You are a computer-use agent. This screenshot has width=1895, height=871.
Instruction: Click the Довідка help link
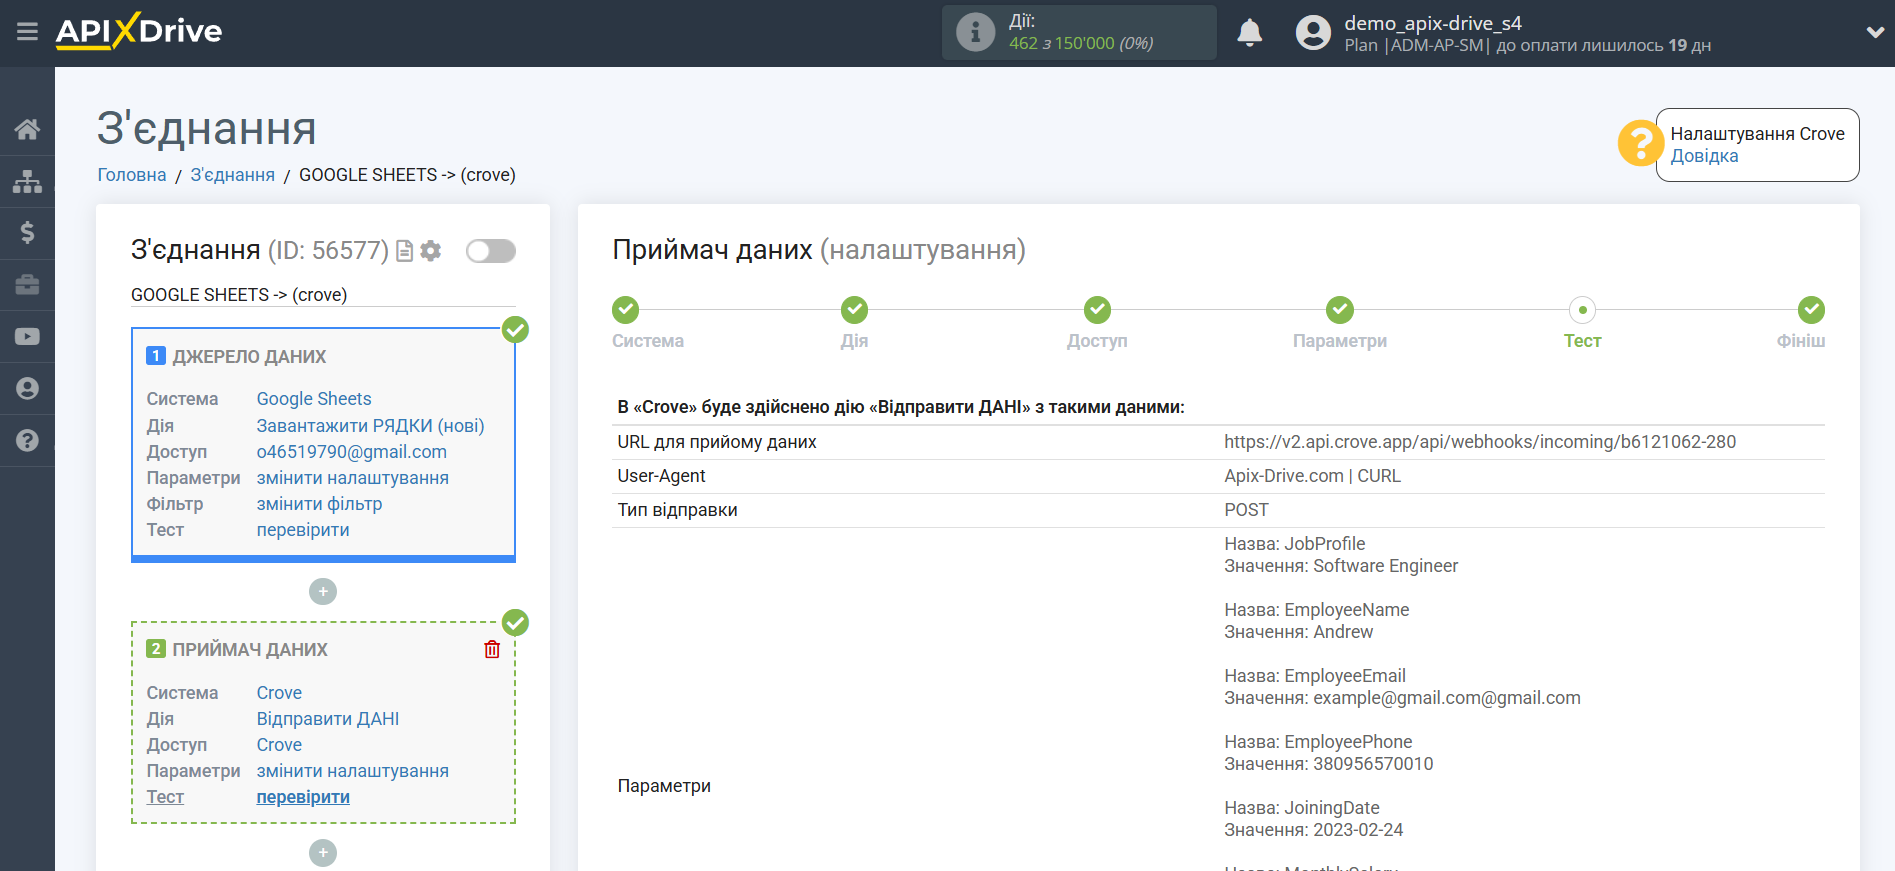[x=1704, y=156]
